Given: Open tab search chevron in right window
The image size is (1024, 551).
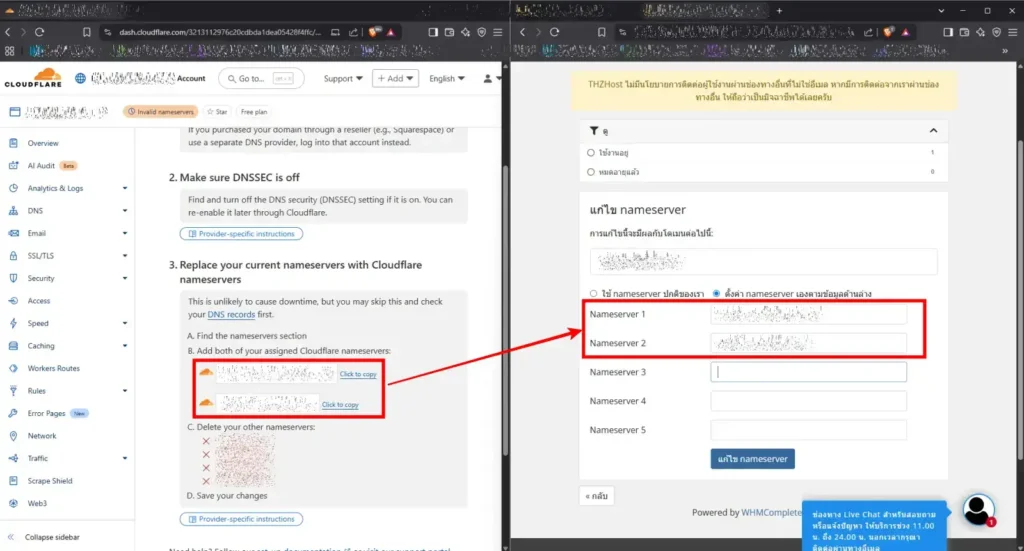Looking at the screenshot, I should click(941, 10).
